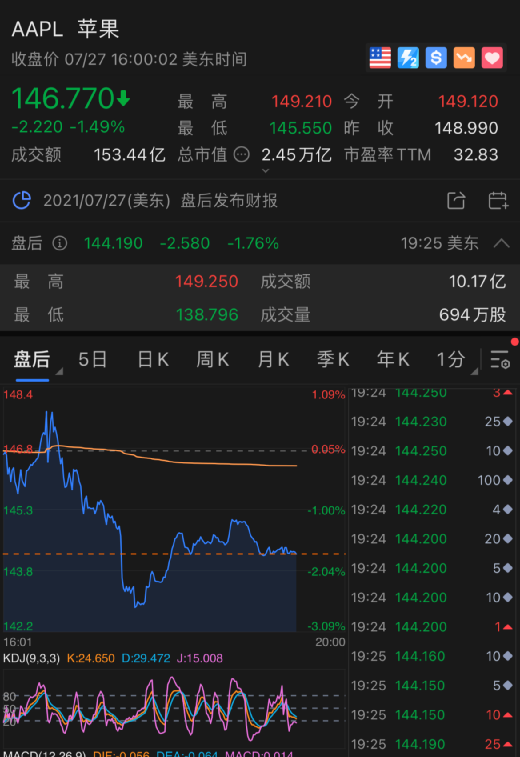Select the 19:24 trade at 144.220

431,509
